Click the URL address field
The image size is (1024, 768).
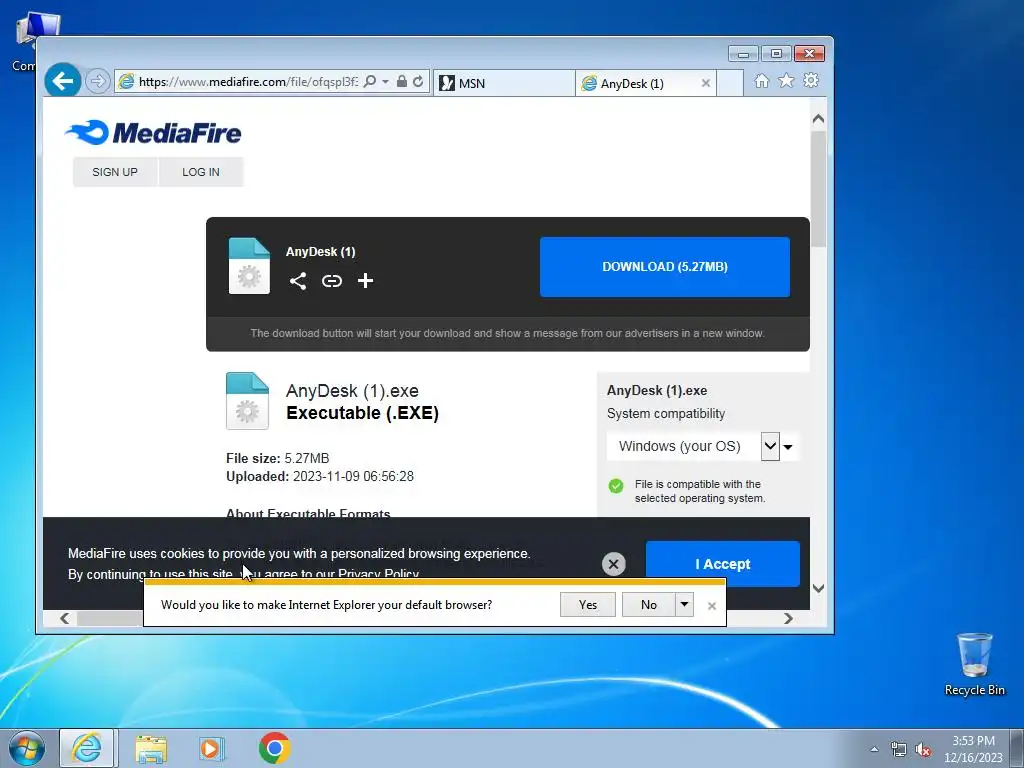coord(248,82)
